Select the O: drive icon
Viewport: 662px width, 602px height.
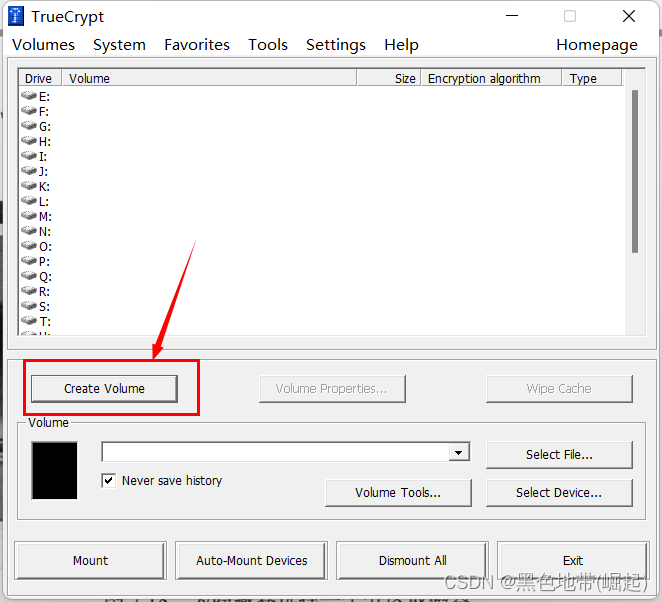coord(29,246)
